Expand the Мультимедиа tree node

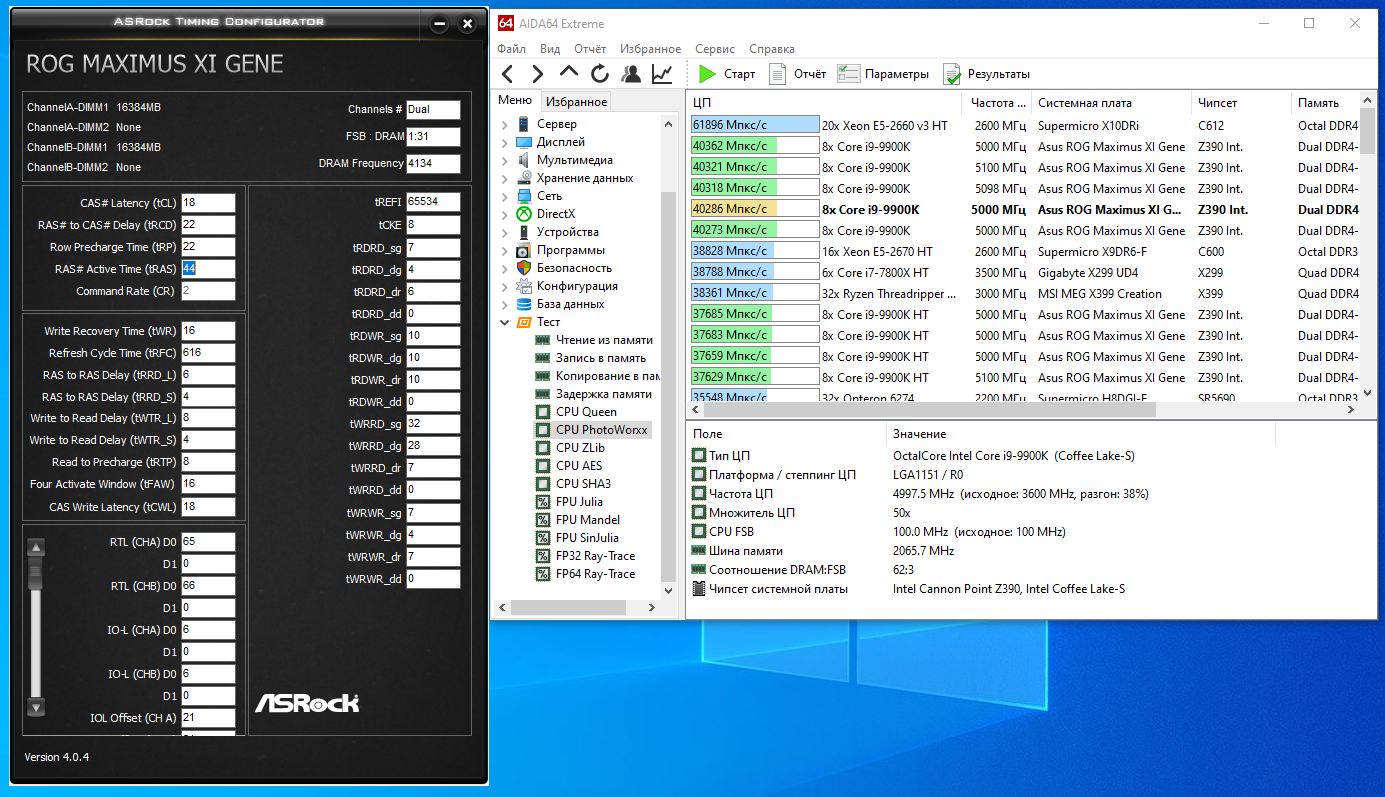(x=504, y=161)
